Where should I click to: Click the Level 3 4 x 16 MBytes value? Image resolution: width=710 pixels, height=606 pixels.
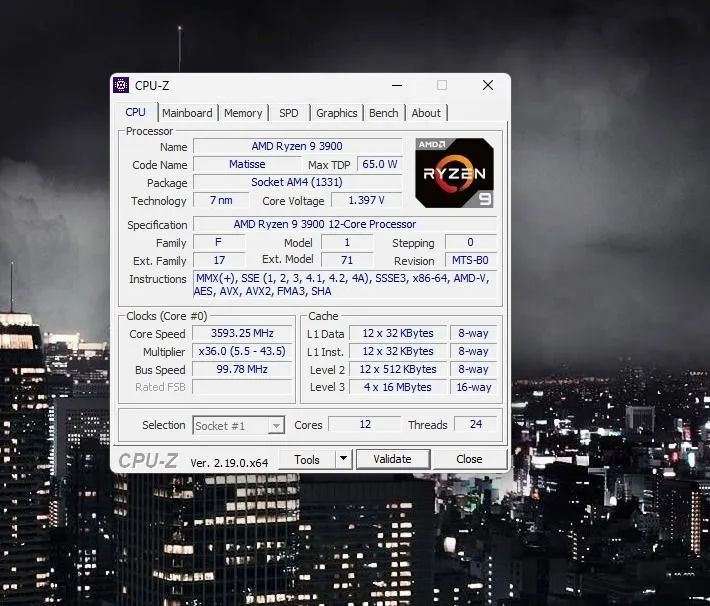point(398,387)
